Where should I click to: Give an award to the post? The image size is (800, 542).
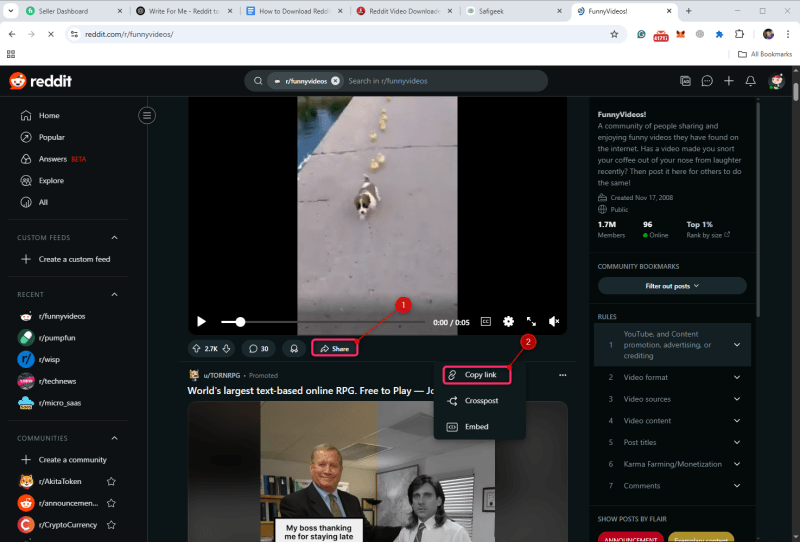coord(294,349)
